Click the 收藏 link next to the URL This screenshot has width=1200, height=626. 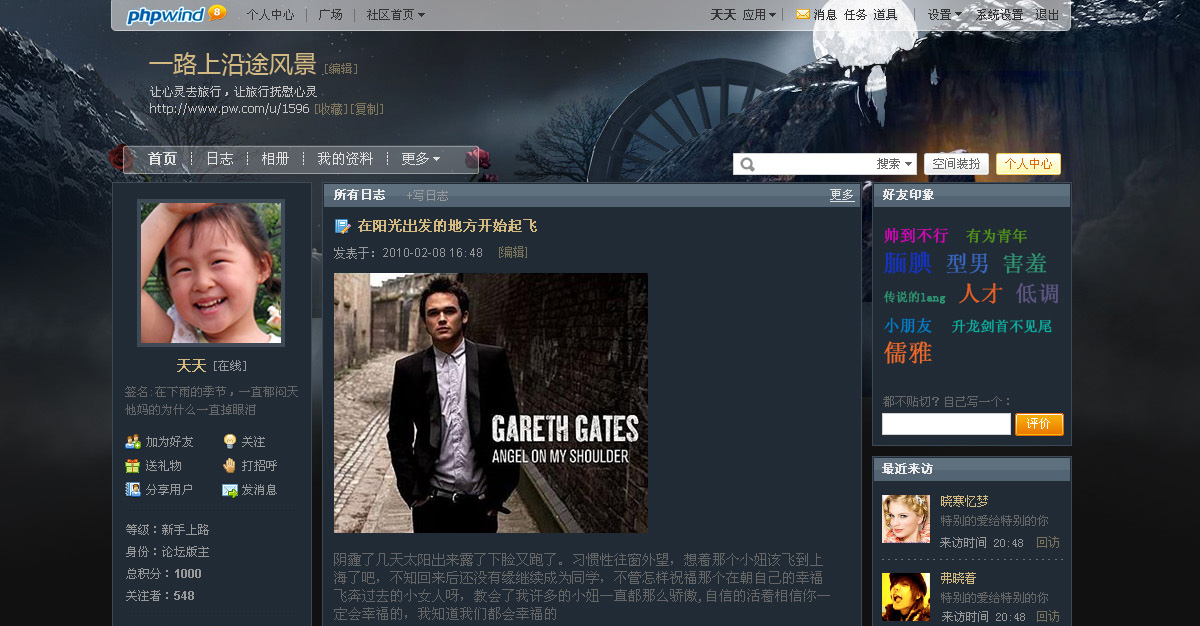(331, 108)
